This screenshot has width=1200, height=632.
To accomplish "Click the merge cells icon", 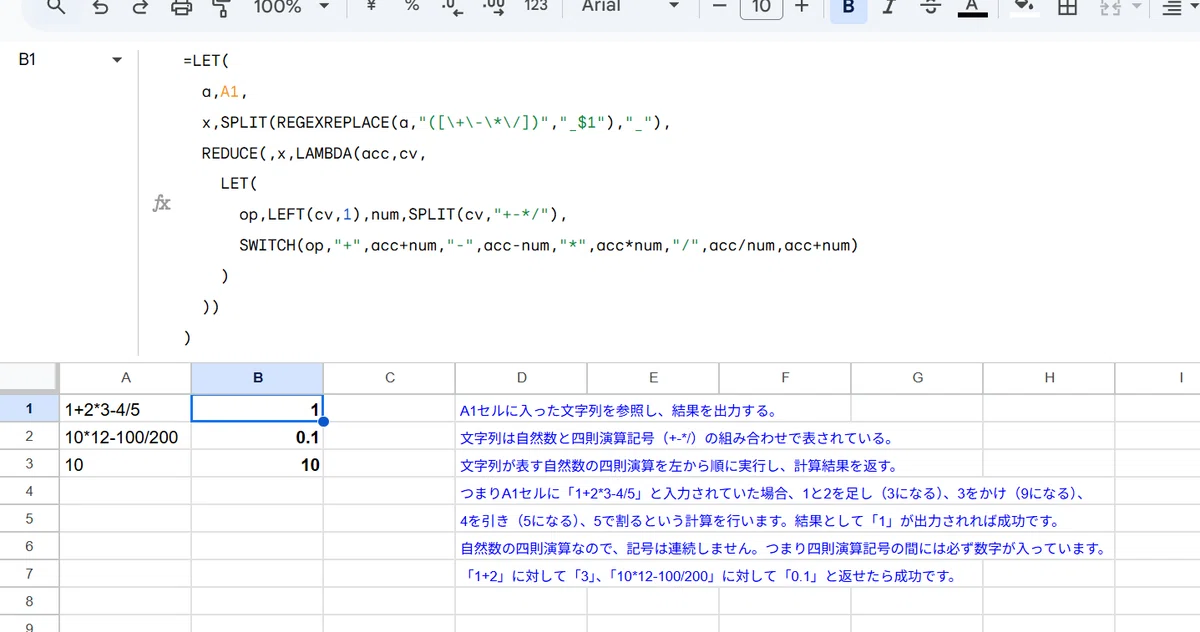I will [1111, 7].
